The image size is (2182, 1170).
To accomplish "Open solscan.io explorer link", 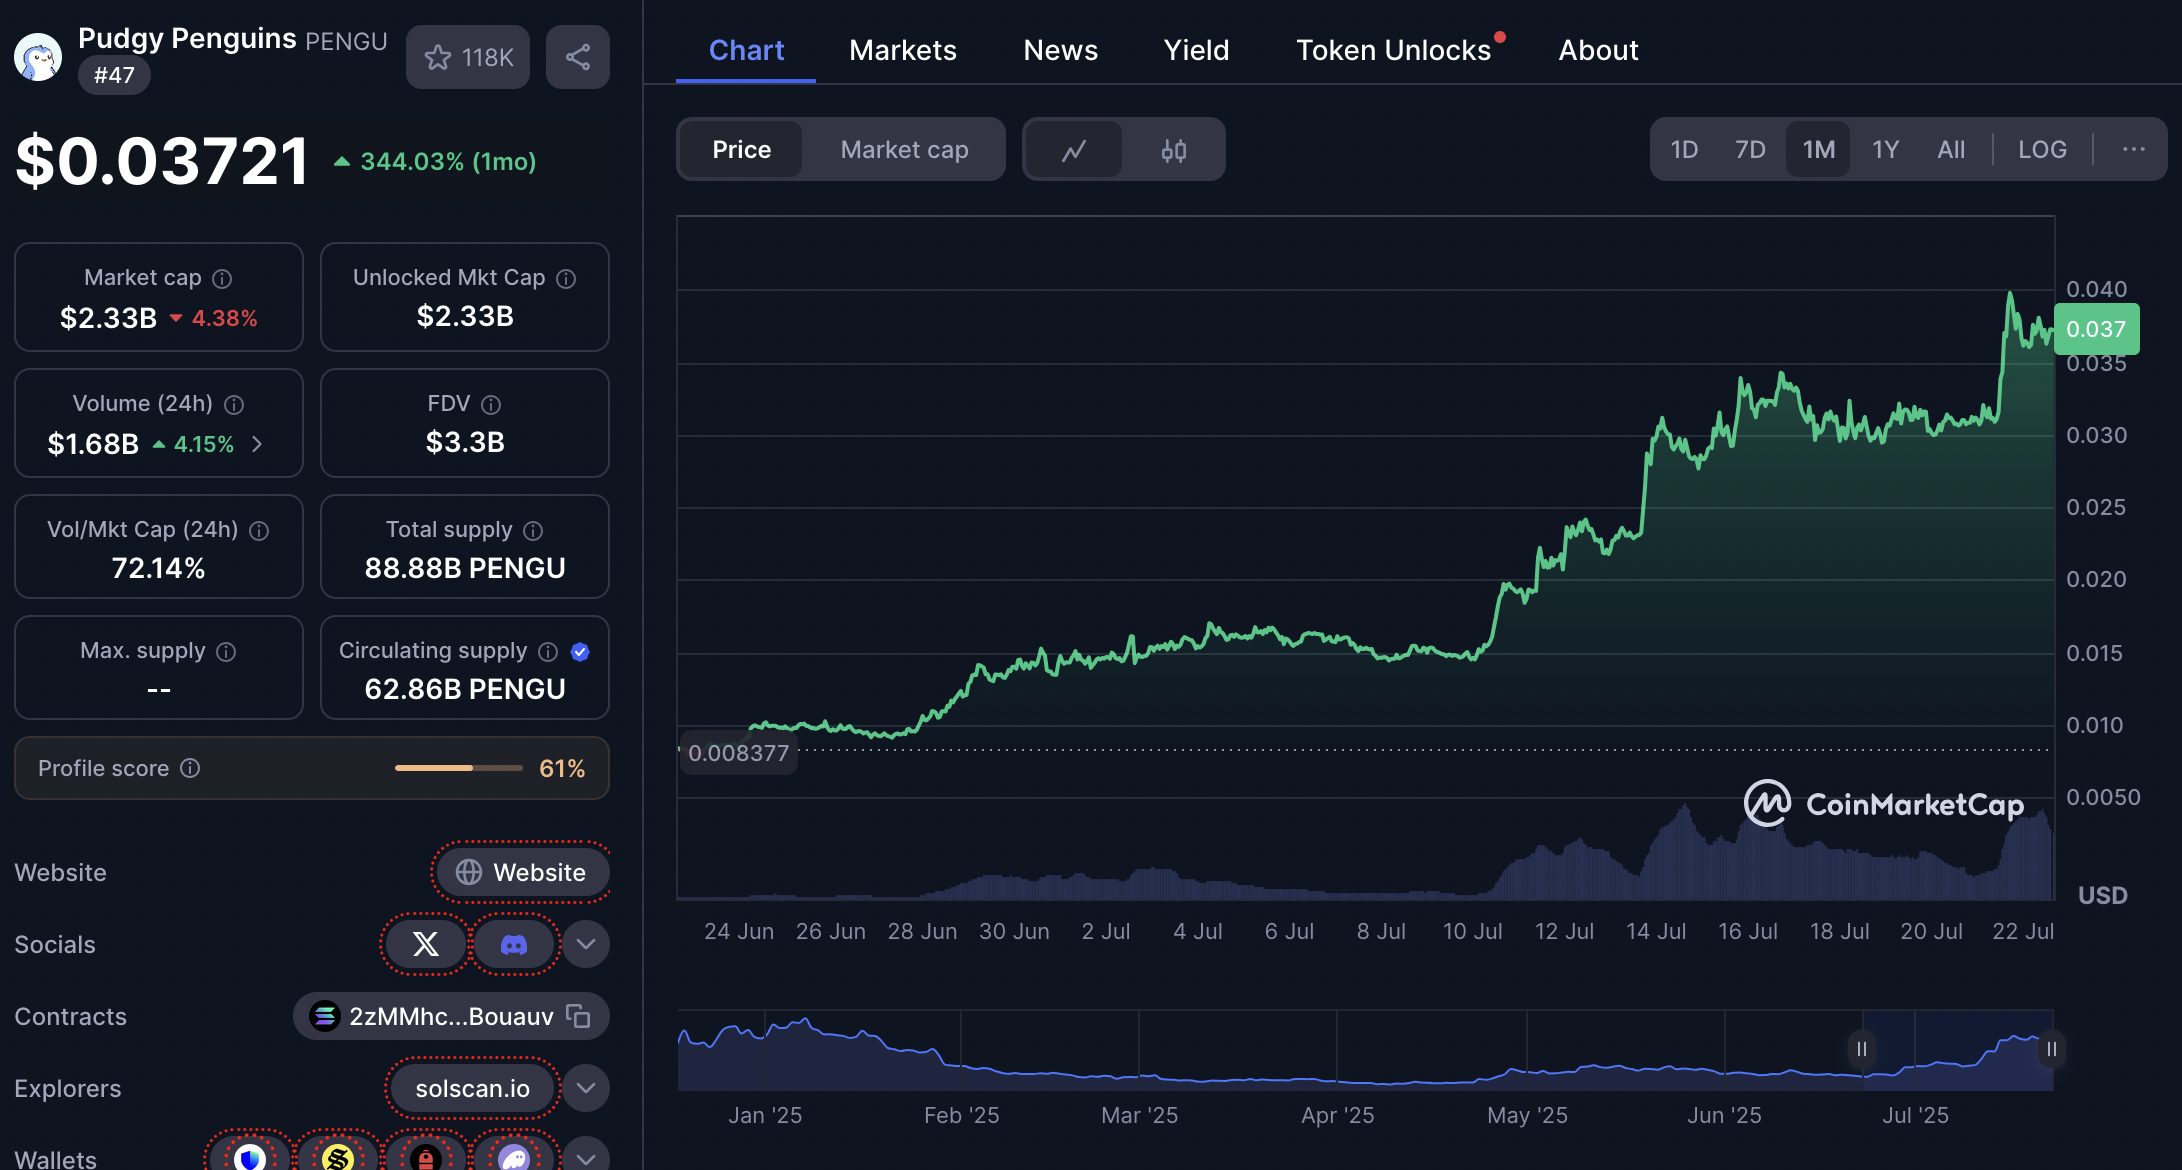I will pyautogui.click(x=472, y=1088).
